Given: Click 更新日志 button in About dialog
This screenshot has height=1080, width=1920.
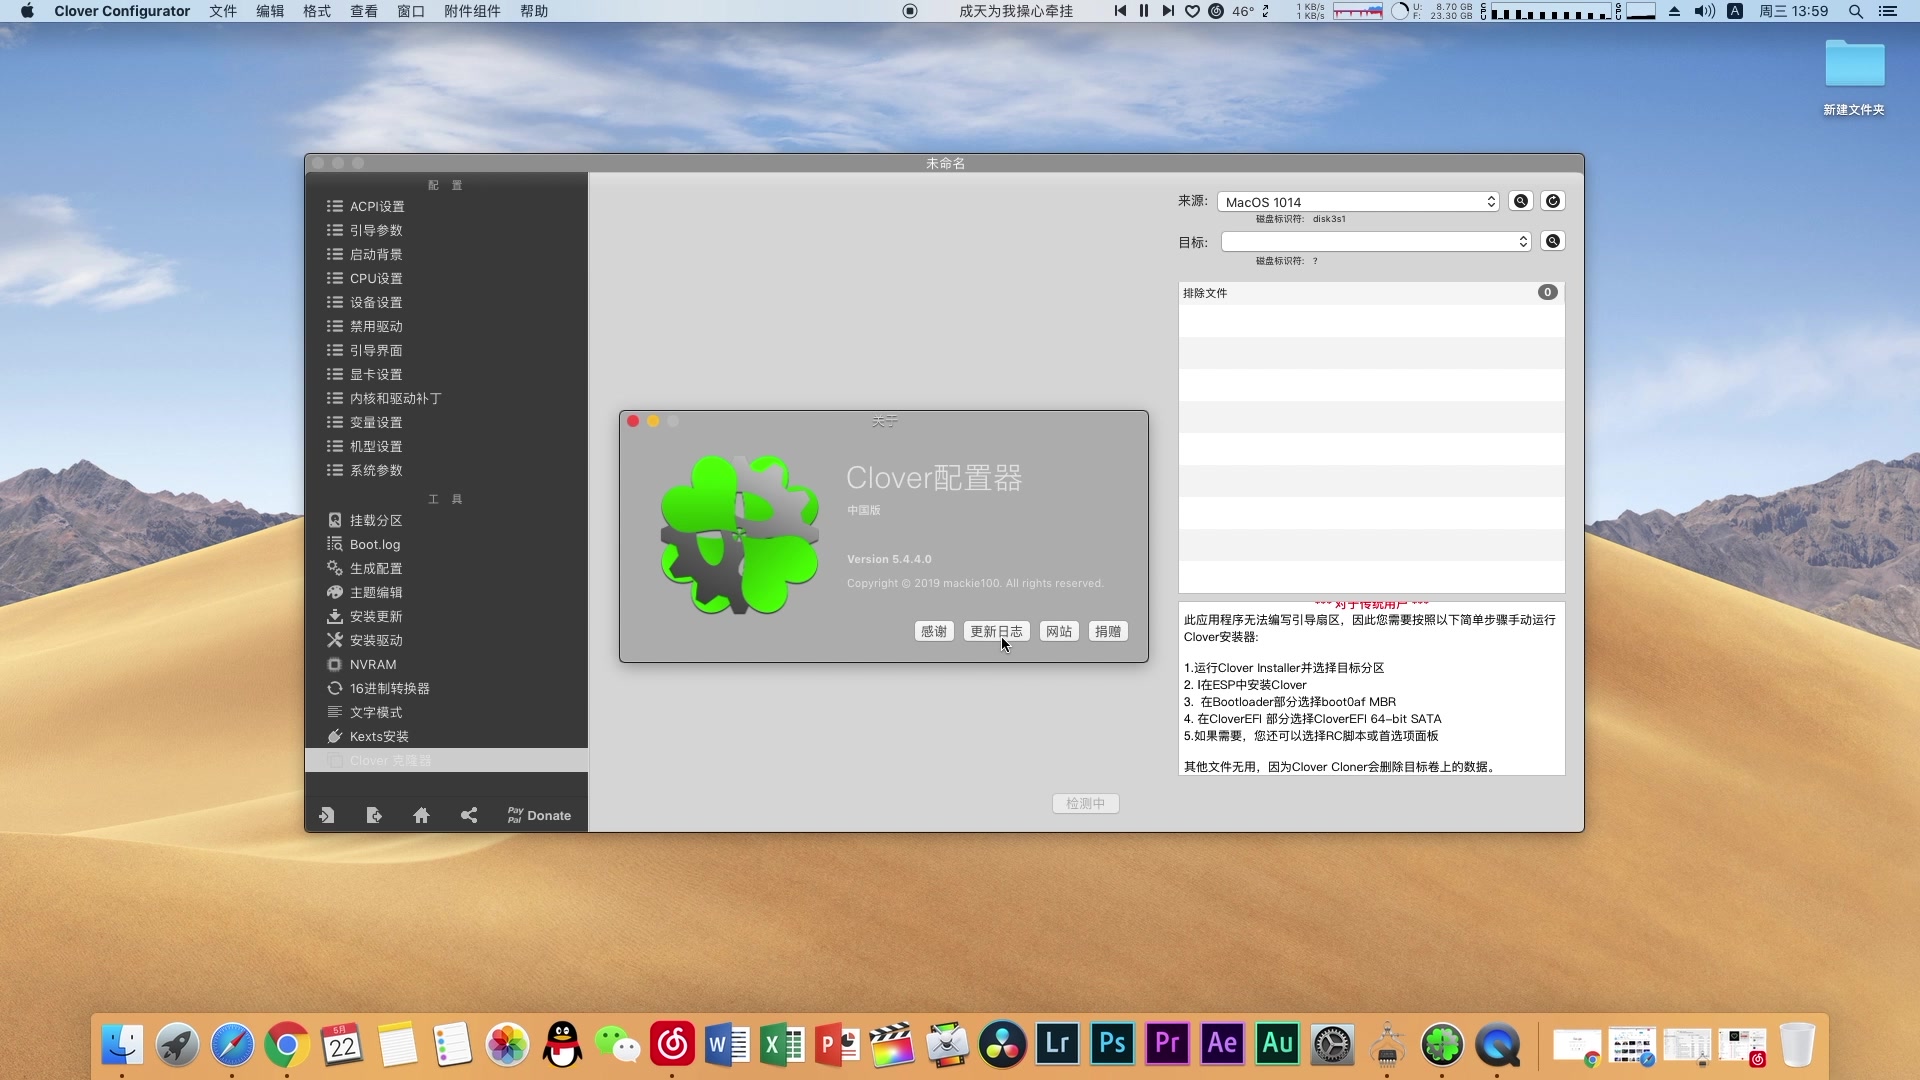Looking at the screenshot, I should [996, 631].
